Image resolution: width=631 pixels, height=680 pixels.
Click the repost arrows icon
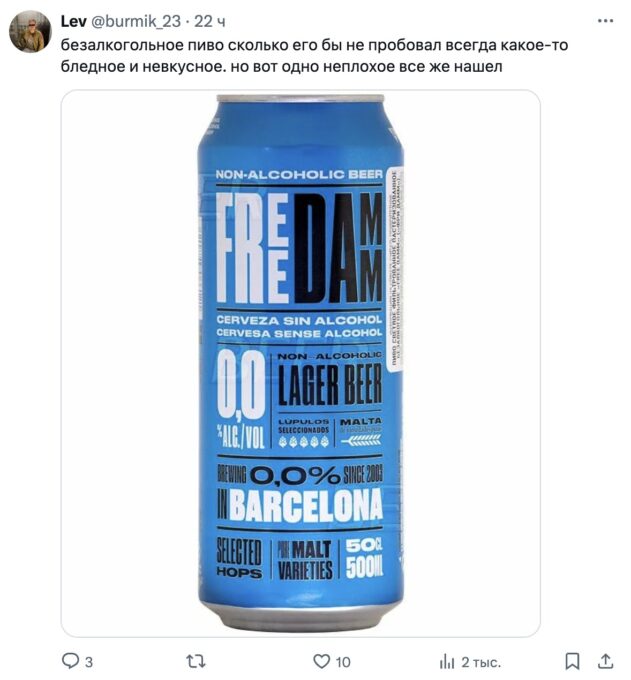coord(196,661)
